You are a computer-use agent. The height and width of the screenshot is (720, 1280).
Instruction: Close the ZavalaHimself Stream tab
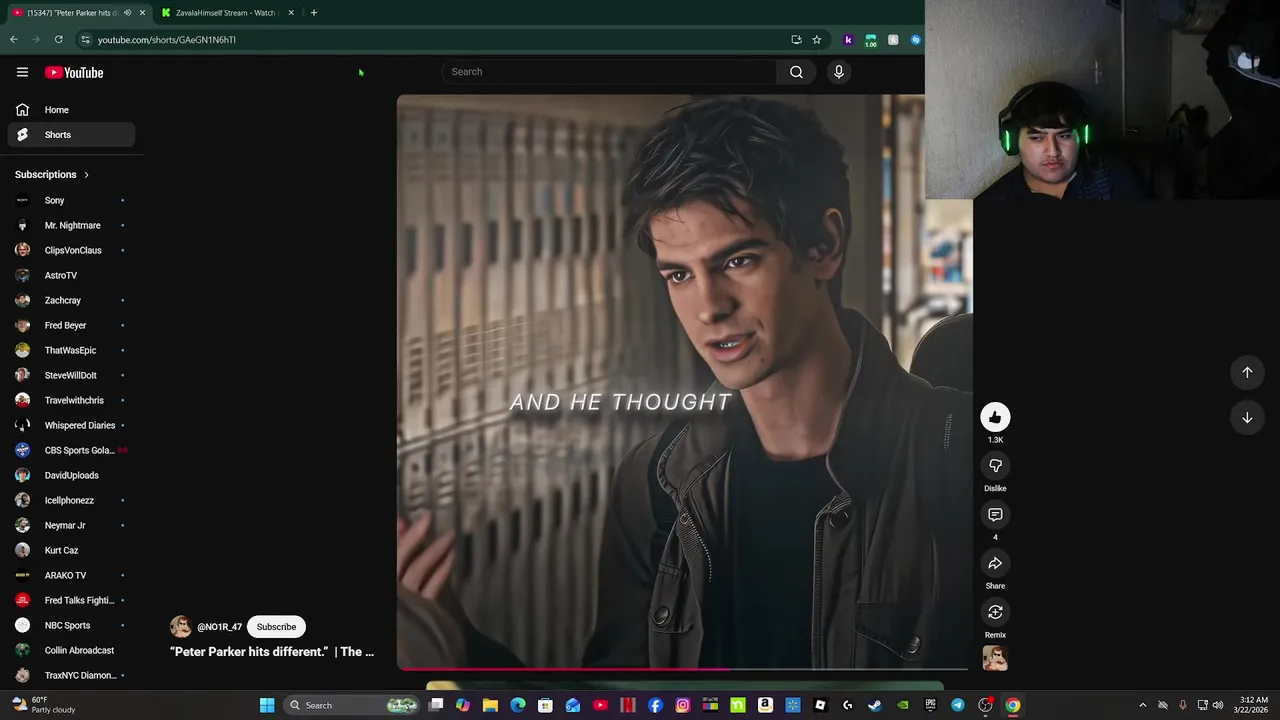(x=291, y=13)
